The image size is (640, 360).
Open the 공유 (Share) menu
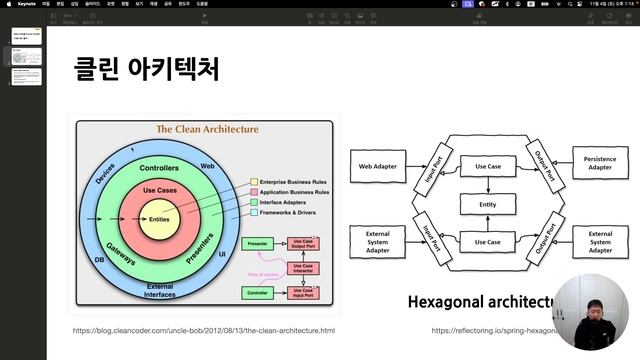pos(168,4)
